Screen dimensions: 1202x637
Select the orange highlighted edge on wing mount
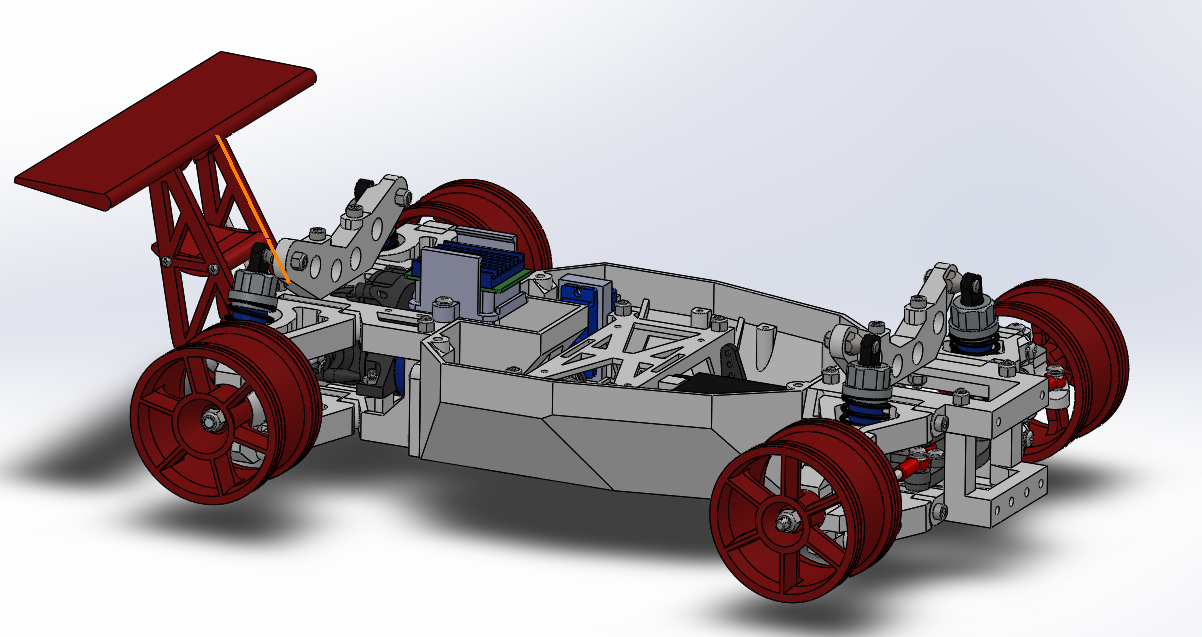252,207
